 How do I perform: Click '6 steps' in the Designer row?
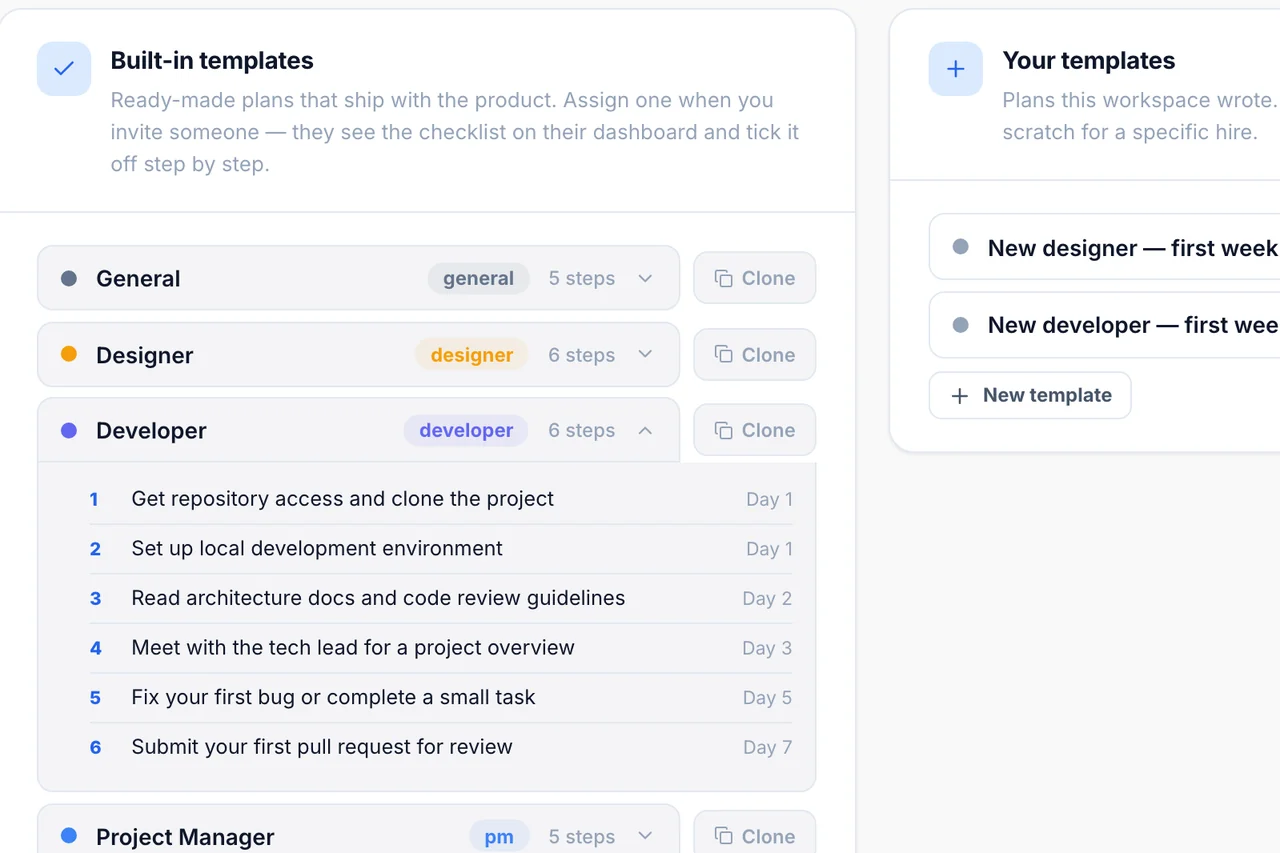tap(582, 354)
